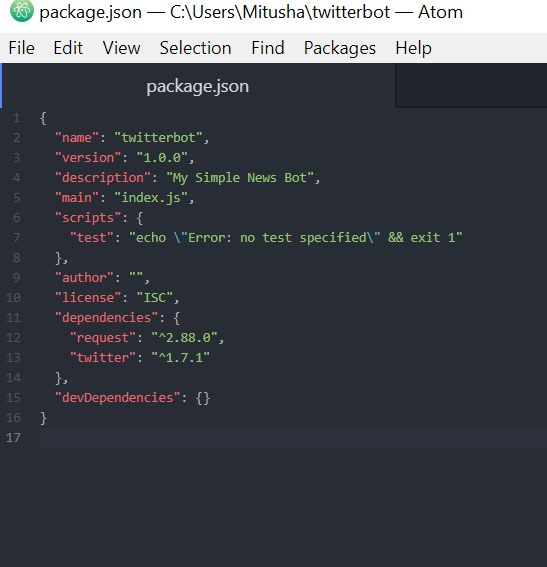547x567 pixels.
Task: Click the "^1.7.1" version value
Action: (180, 358)
